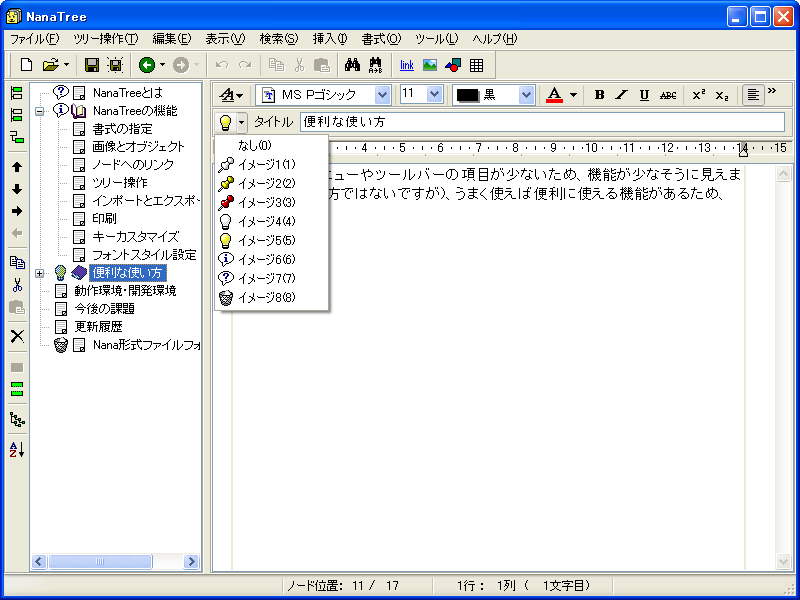Click the binoculars Replace icon
The width and height of the screenshot is (800, 600).
376,65
